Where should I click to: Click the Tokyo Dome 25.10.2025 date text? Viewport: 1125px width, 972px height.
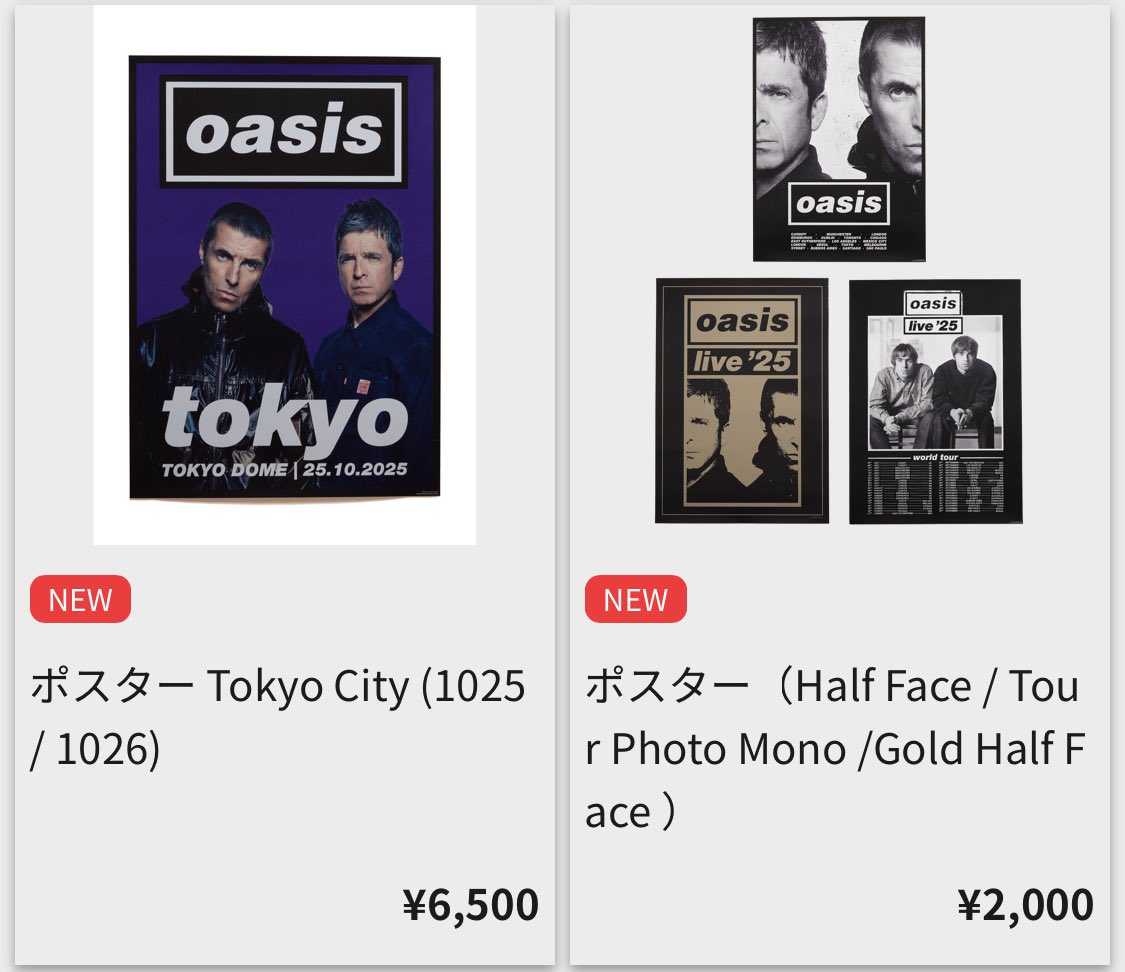tap(286, 467)
